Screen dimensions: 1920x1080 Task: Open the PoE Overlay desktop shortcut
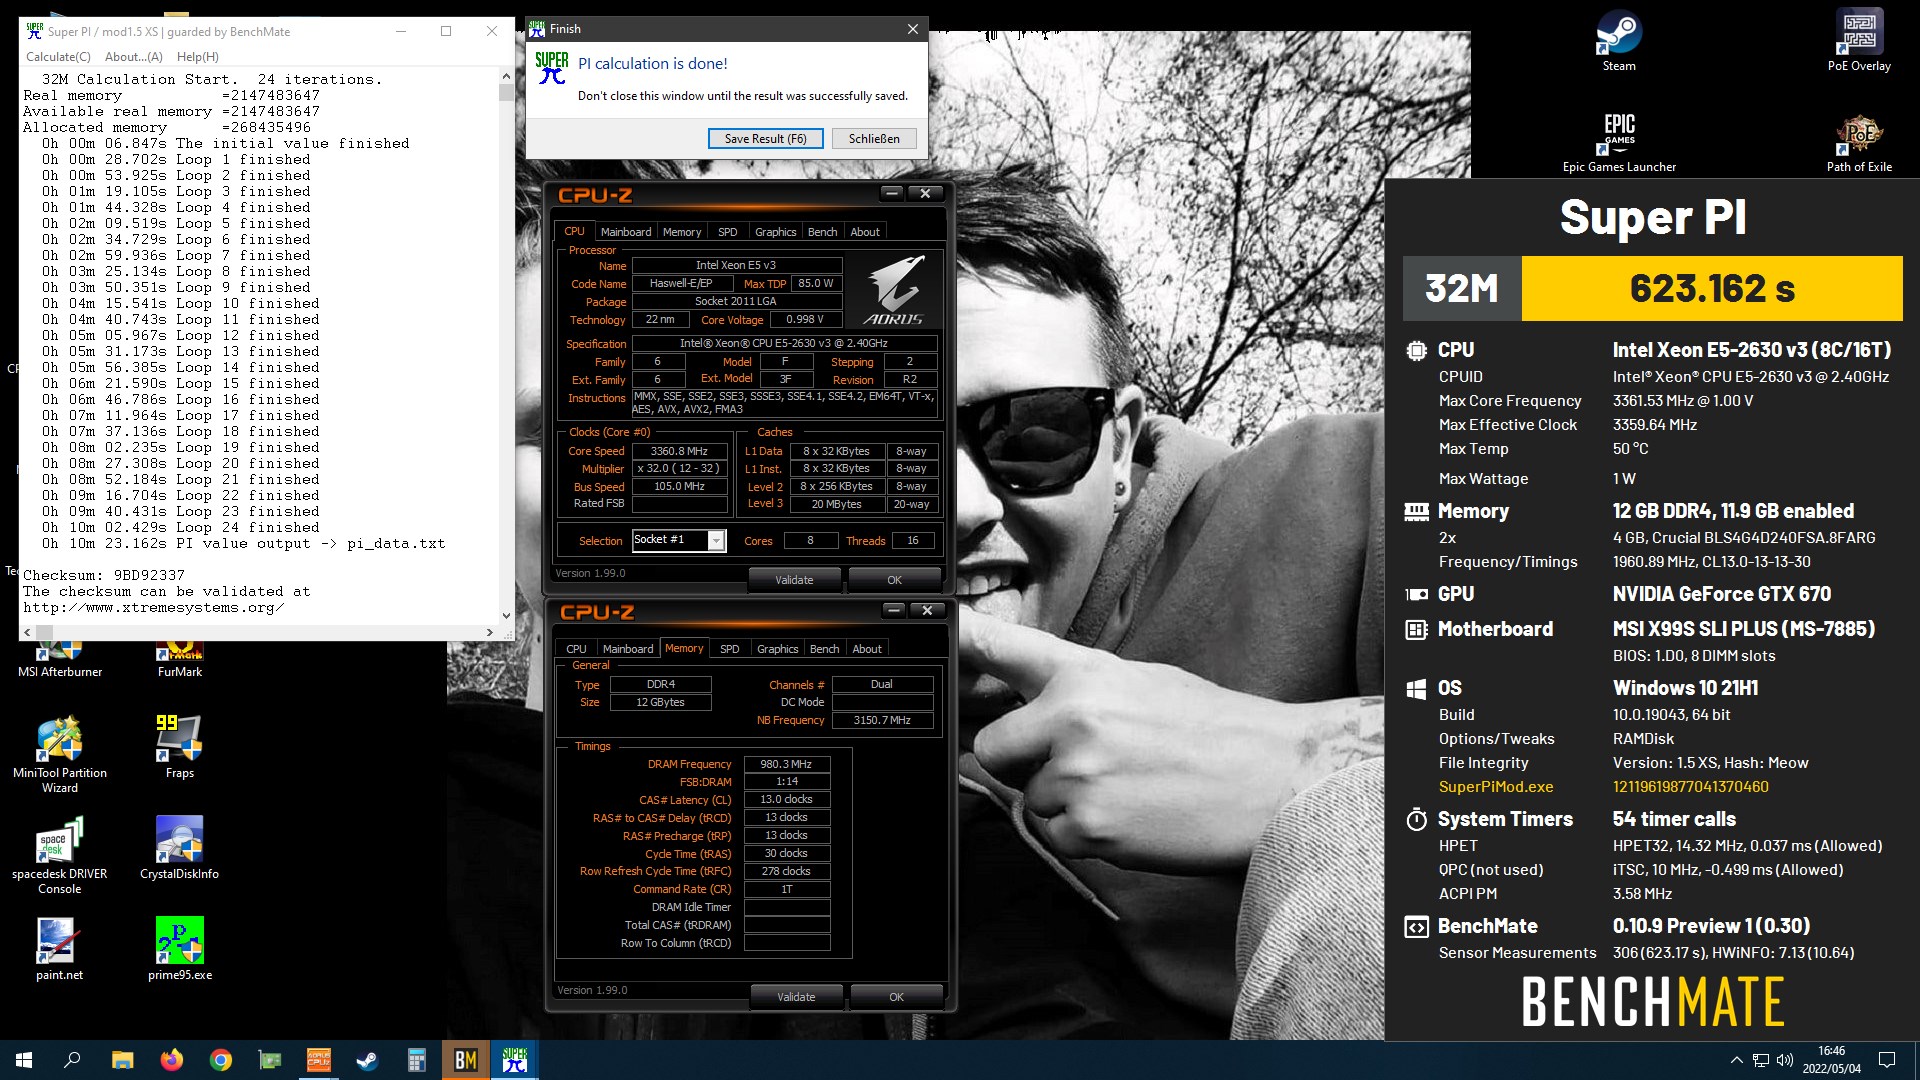(1859, 41)
